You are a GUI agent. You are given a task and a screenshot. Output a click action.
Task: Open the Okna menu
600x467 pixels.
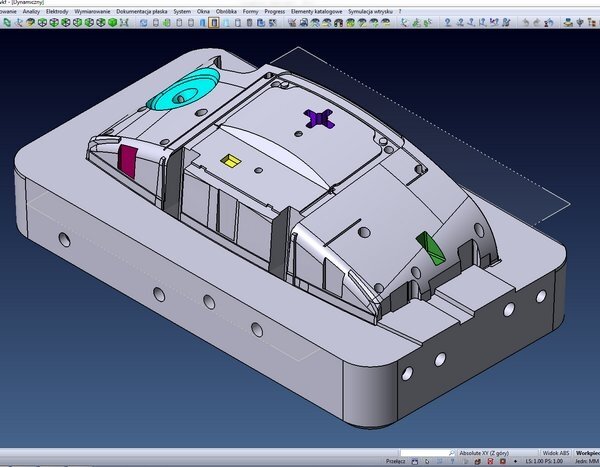coord(203,11)
